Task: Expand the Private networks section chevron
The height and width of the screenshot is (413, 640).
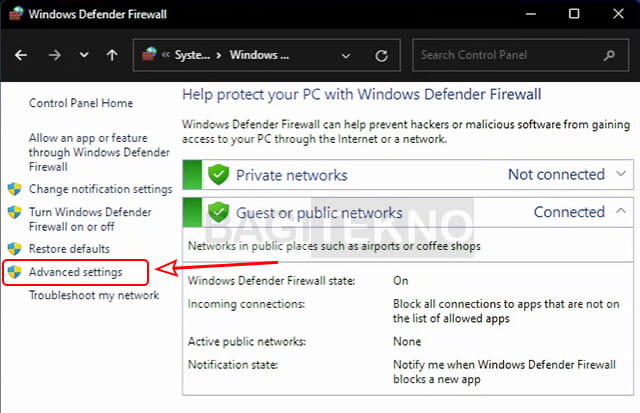Action: [x=621, y=174]
